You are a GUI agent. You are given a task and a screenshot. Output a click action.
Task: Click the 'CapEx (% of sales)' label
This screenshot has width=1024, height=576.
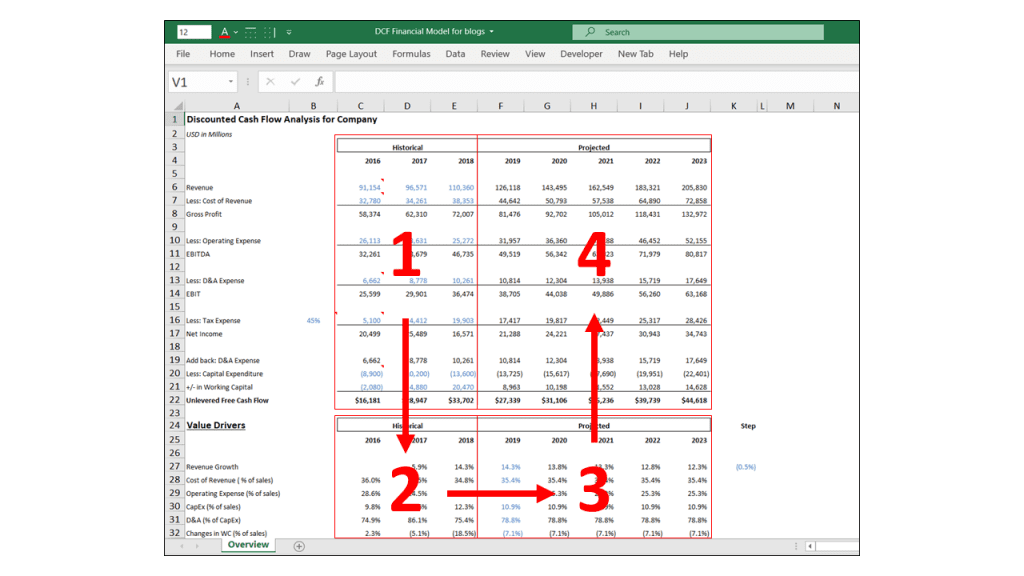214,507
